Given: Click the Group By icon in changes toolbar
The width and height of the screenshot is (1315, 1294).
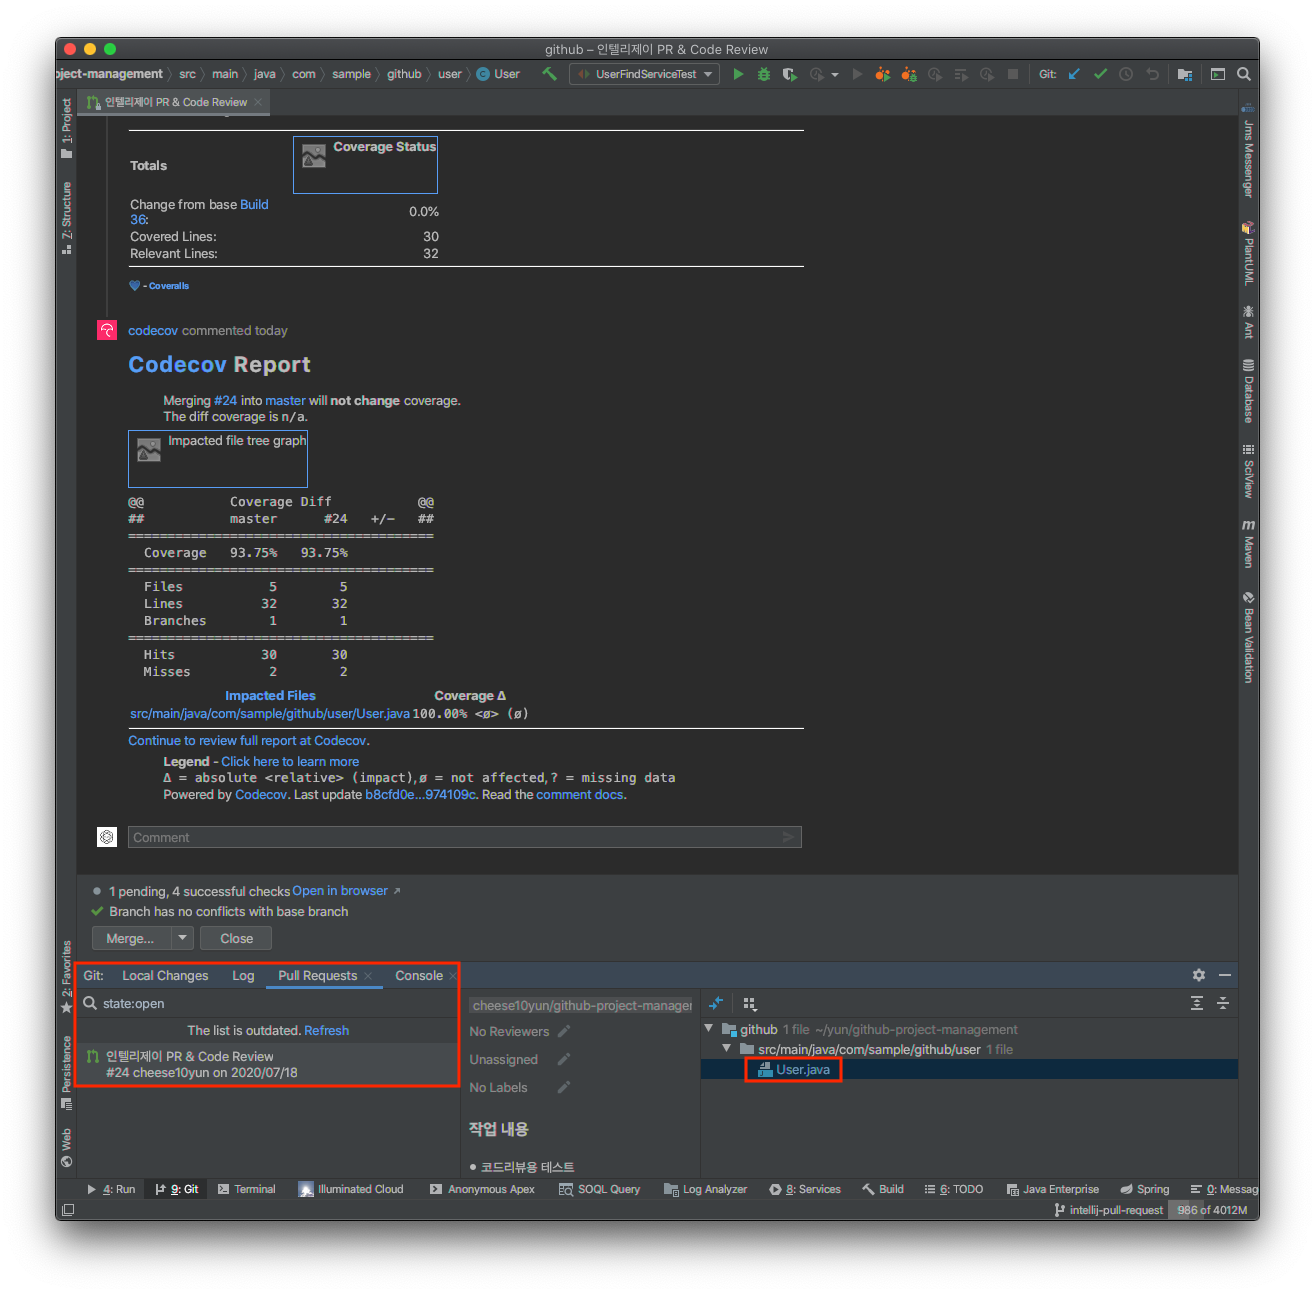Looking at the screenshot, I should 750,1003.
